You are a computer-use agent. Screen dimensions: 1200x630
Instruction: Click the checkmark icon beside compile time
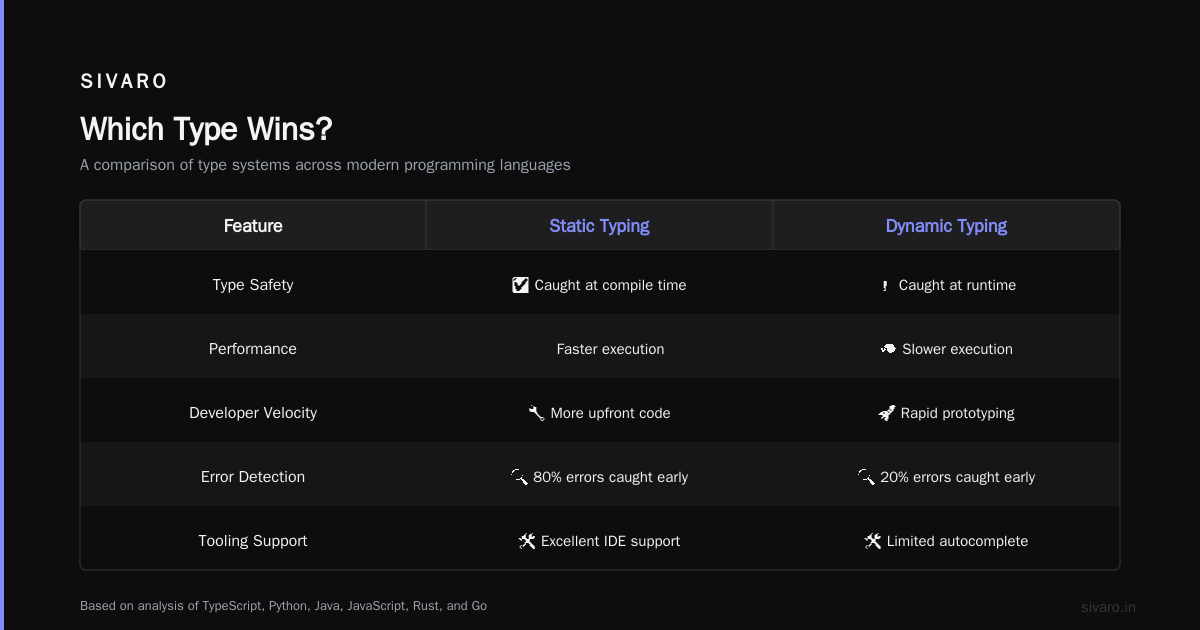(520, 285)
